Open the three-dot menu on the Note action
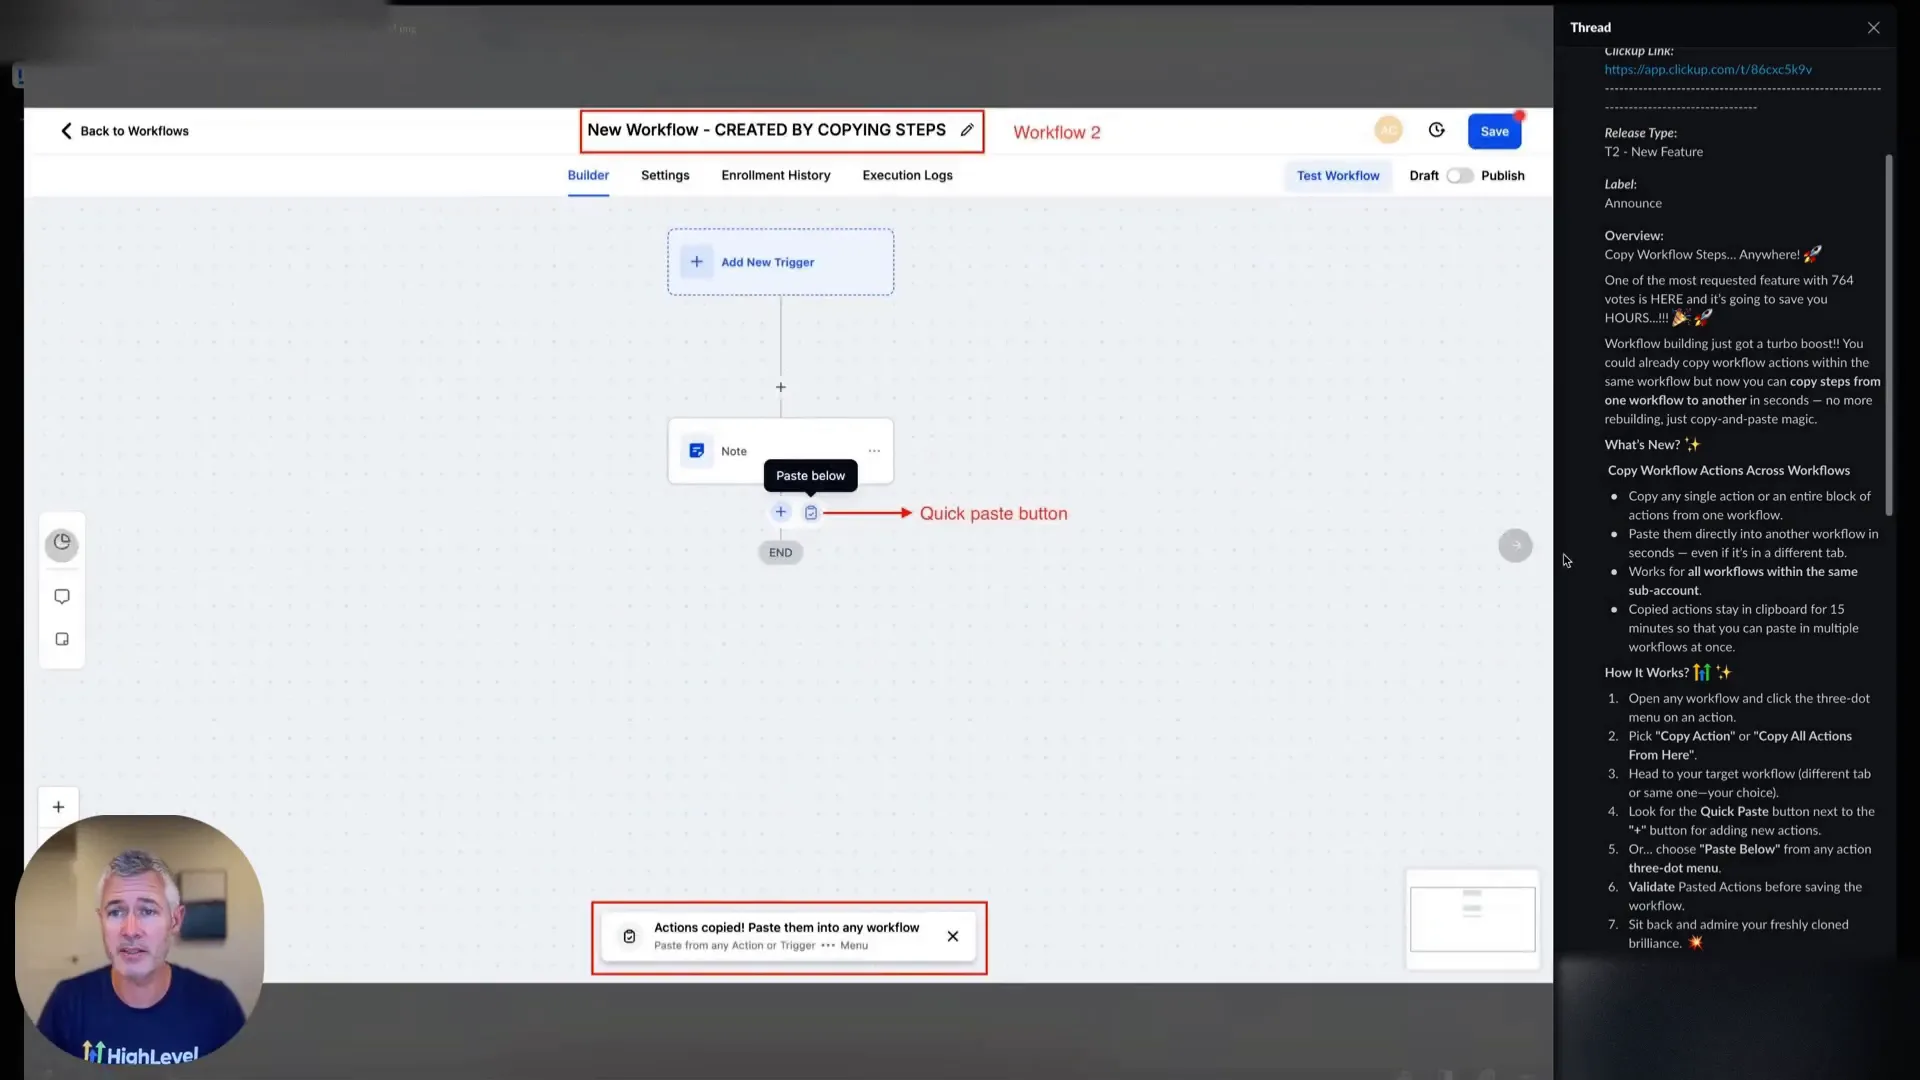1920x1080 pixels. point(875,450)
